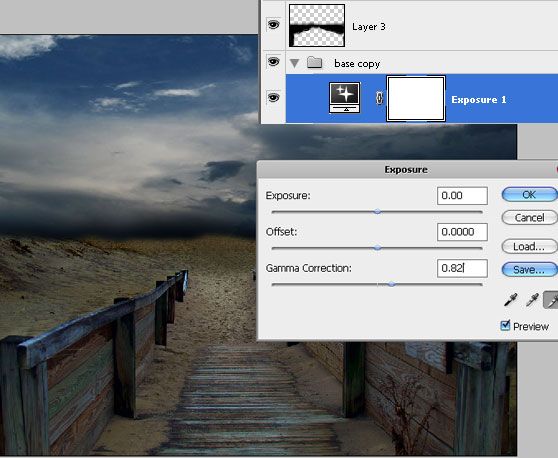Click the Save... button
This screenshot has width=558, height=458.
[x=529, y=269]
